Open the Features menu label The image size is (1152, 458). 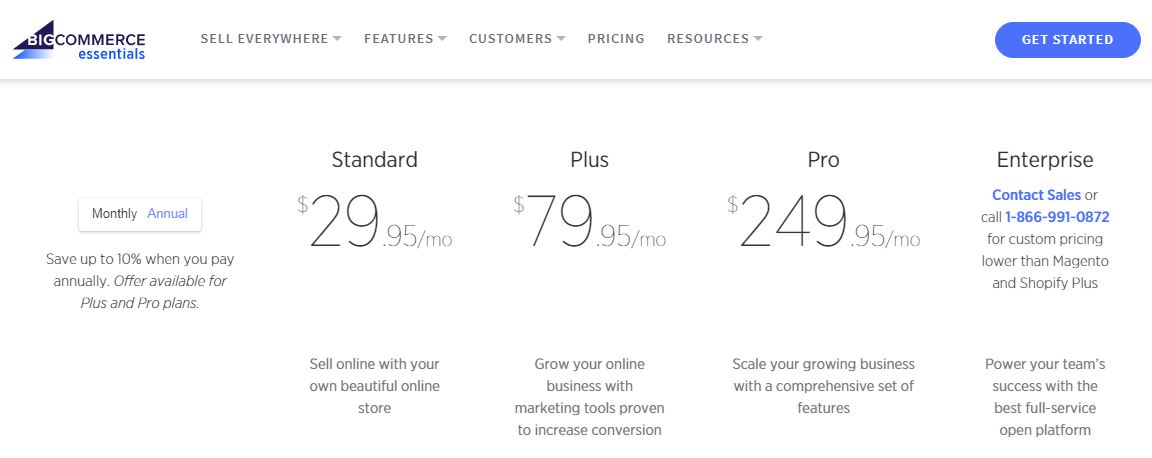pyautogui.click(x=399, y=39)
